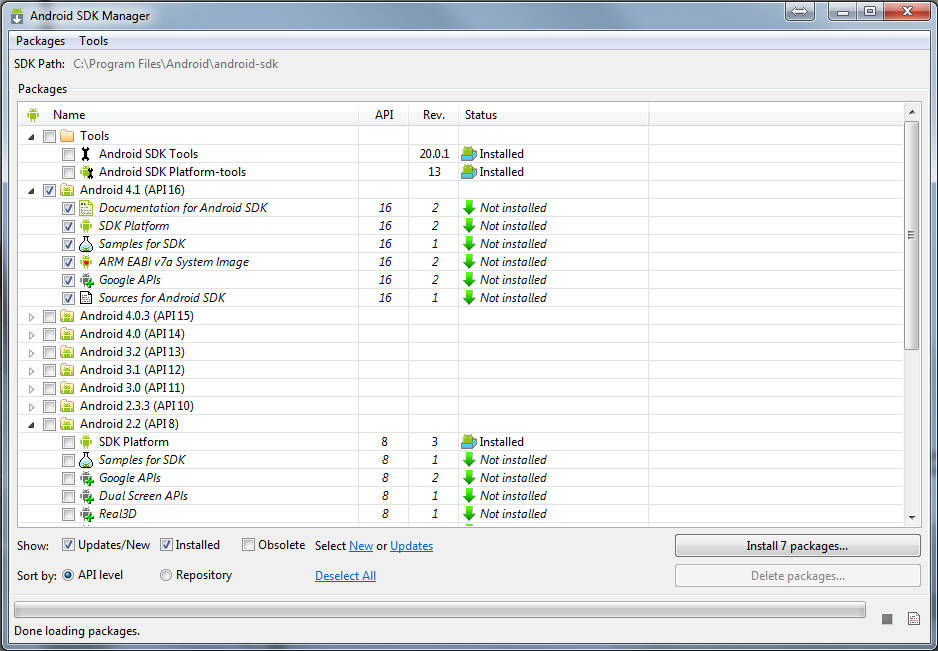
Task: Click the Android 2.2 (API 8) folder icon
Action: [x=67, y=424]
